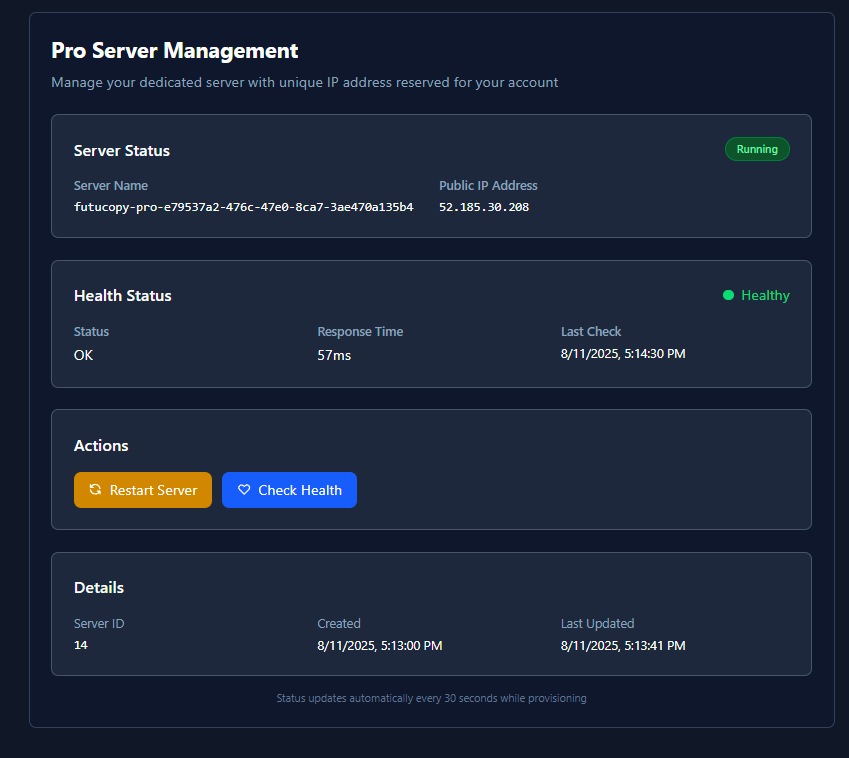The image size is (849, 758).
Task: Select the Healthy status label
Action: pos(764,295)
